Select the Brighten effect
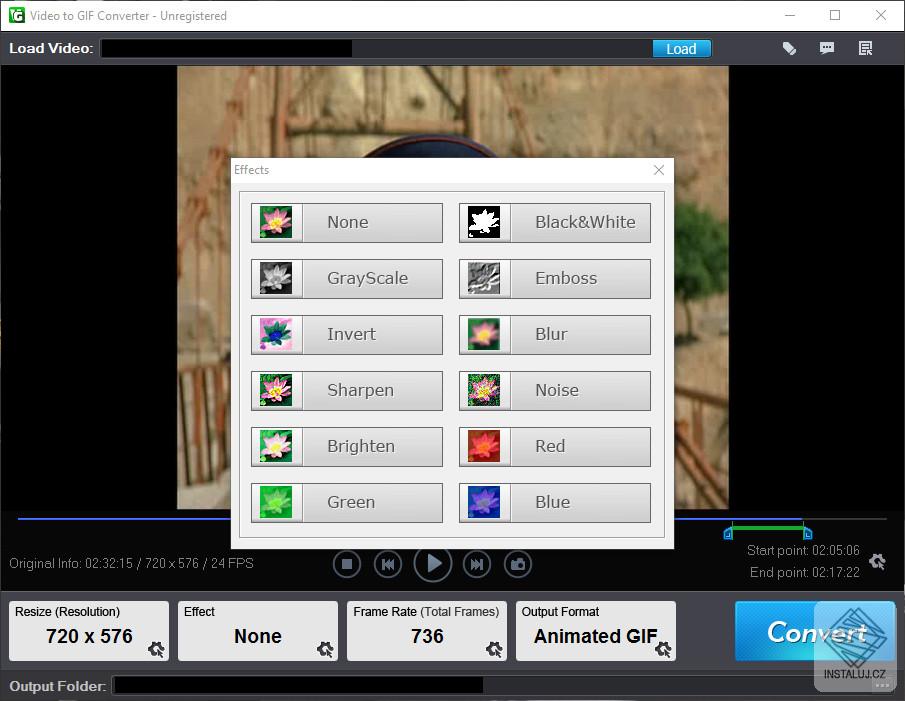The image size is (905, 701). (347, 446)
